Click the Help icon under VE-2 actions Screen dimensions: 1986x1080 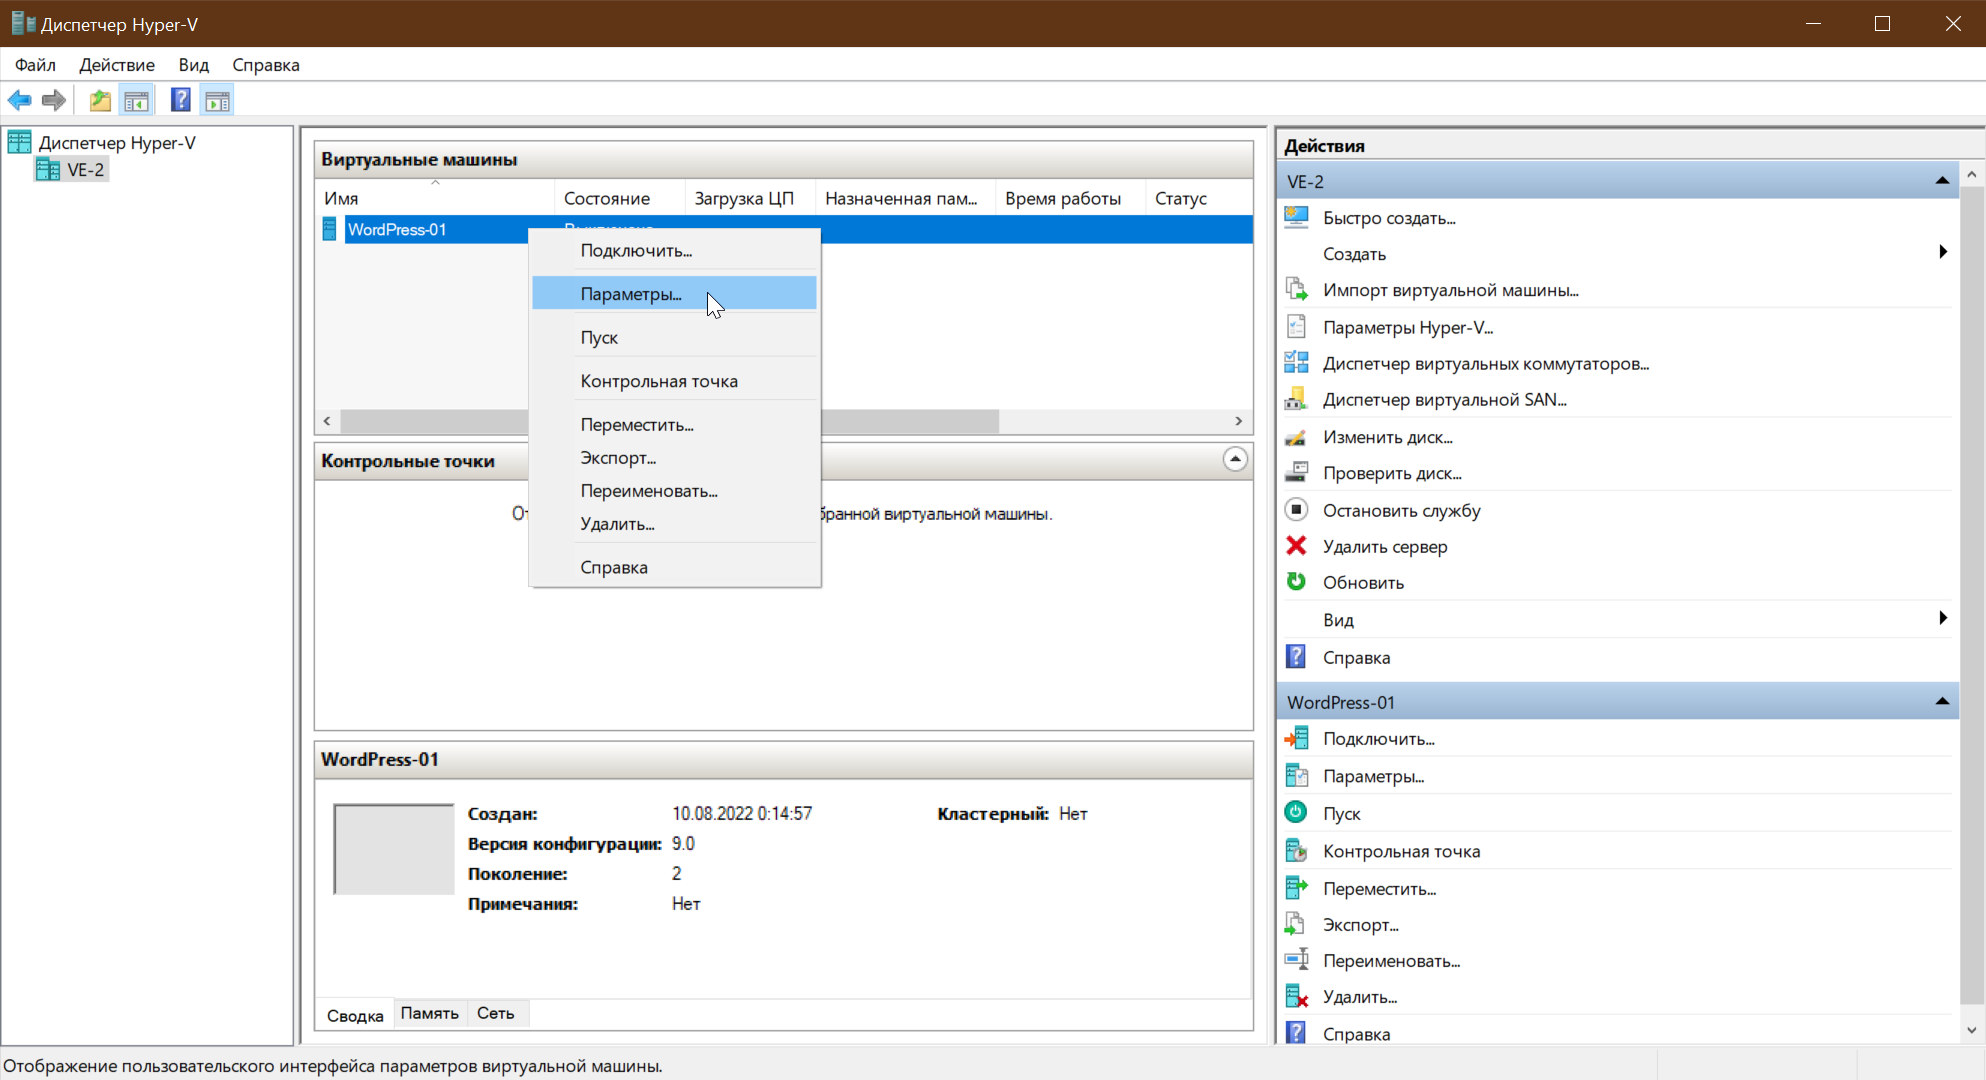coord(1296,657)
